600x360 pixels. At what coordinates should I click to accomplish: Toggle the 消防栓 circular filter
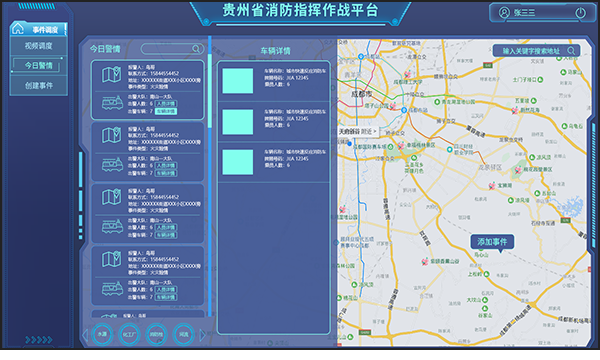[156, 334]
